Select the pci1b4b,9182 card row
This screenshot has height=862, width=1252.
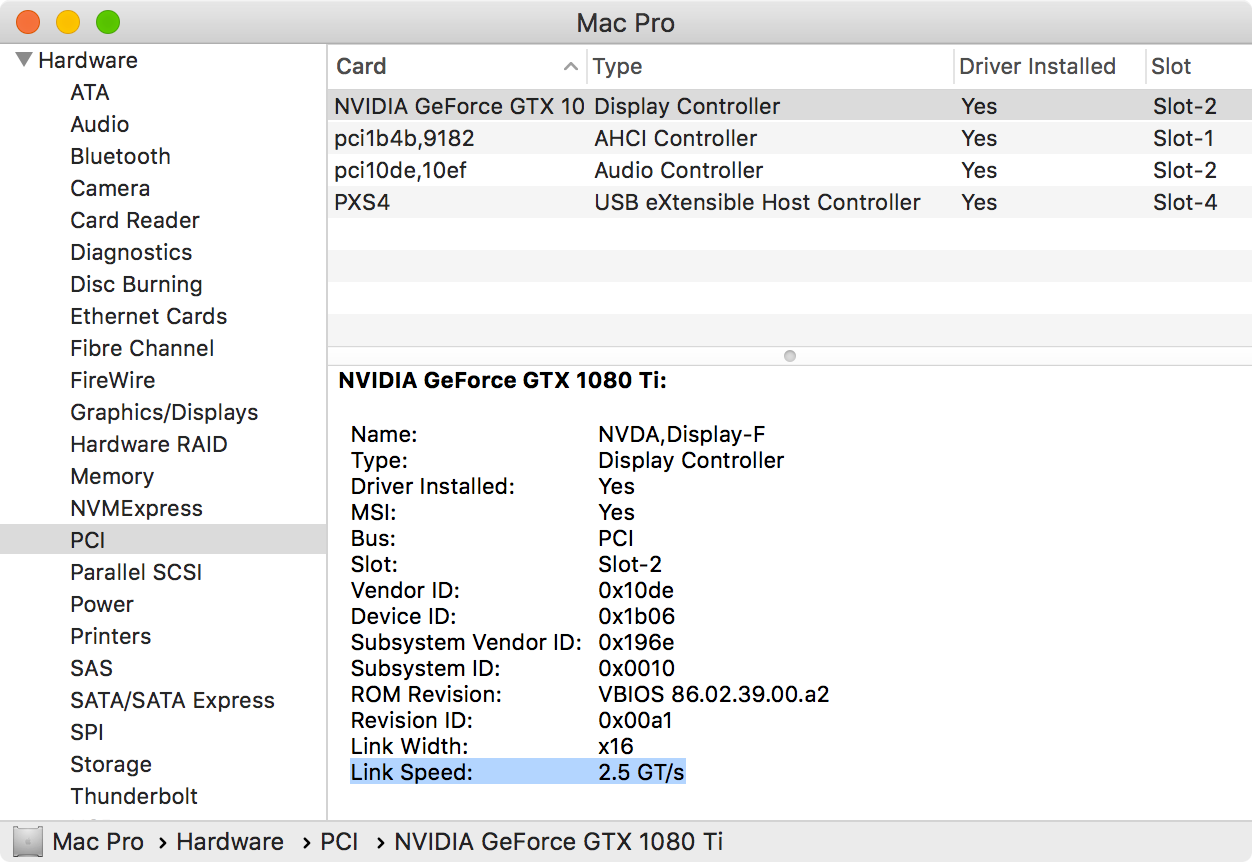coord(789,138)
